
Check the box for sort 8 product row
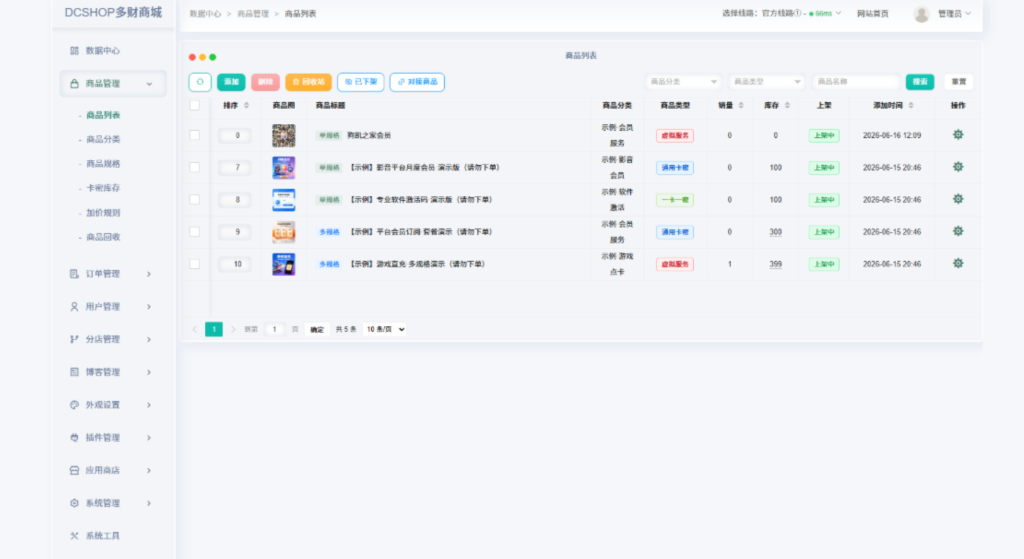(x=195, y=199)
